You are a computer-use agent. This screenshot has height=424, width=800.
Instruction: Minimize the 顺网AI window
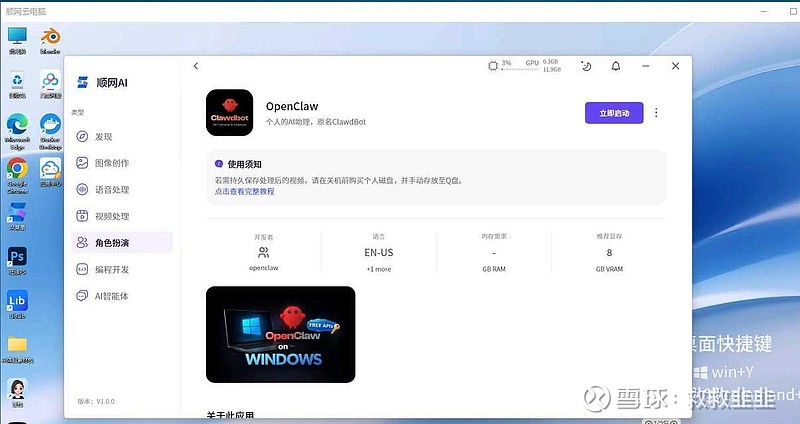click(645, 66)
